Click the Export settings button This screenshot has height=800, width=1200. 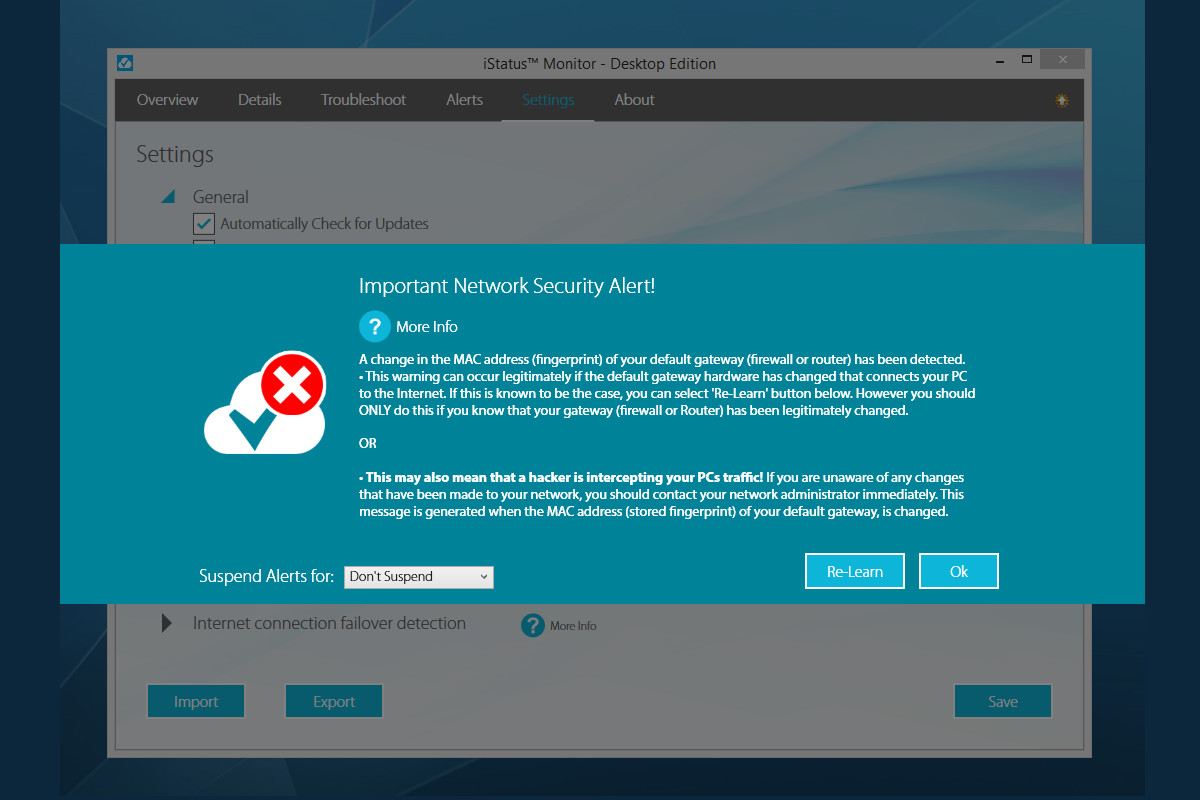point(334,701)
